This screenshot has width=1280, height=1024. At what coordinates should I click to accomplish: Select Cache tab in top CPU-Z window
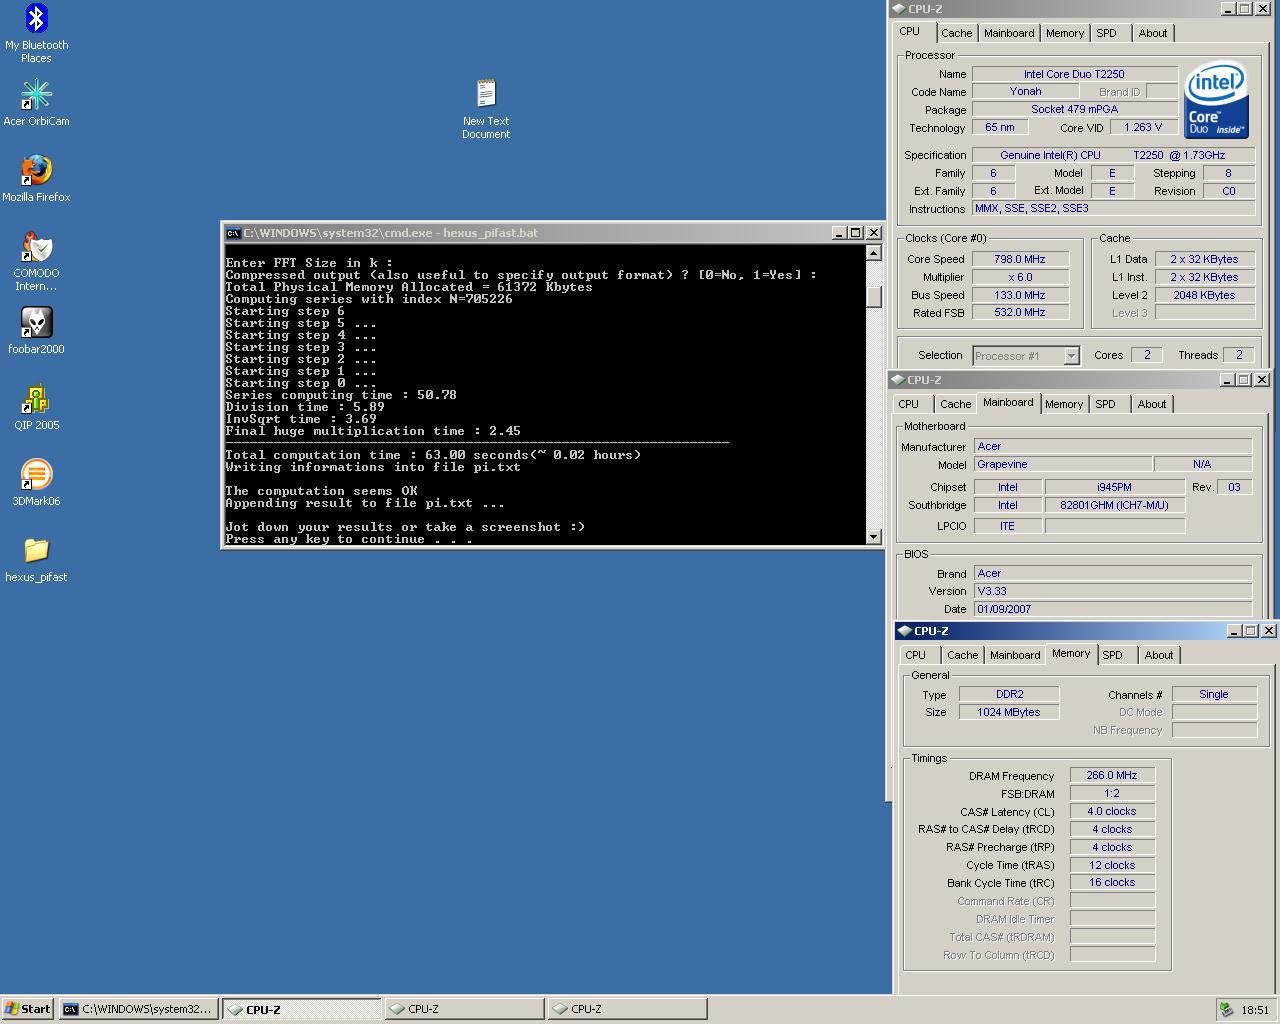coord(956,33)
